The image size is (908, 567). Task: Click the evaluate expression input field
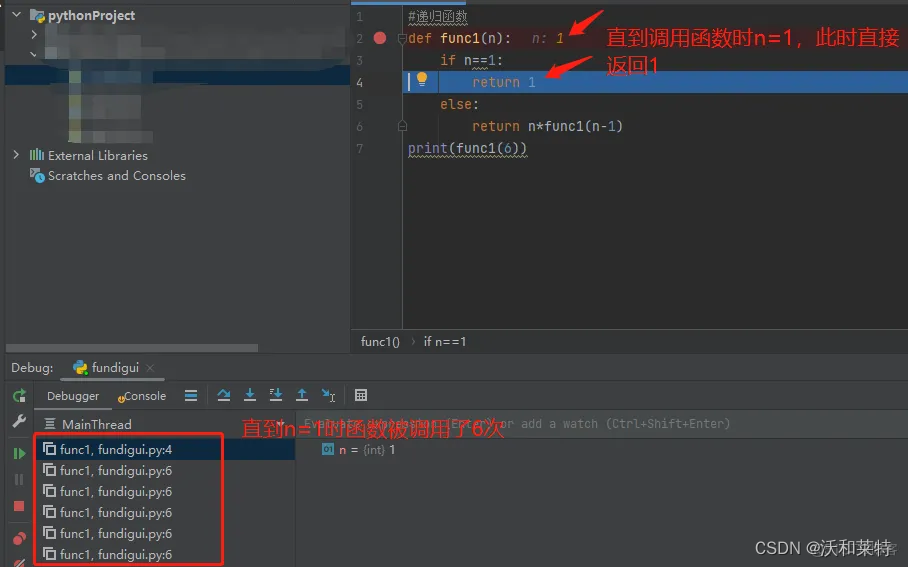(x=602, y=424)
